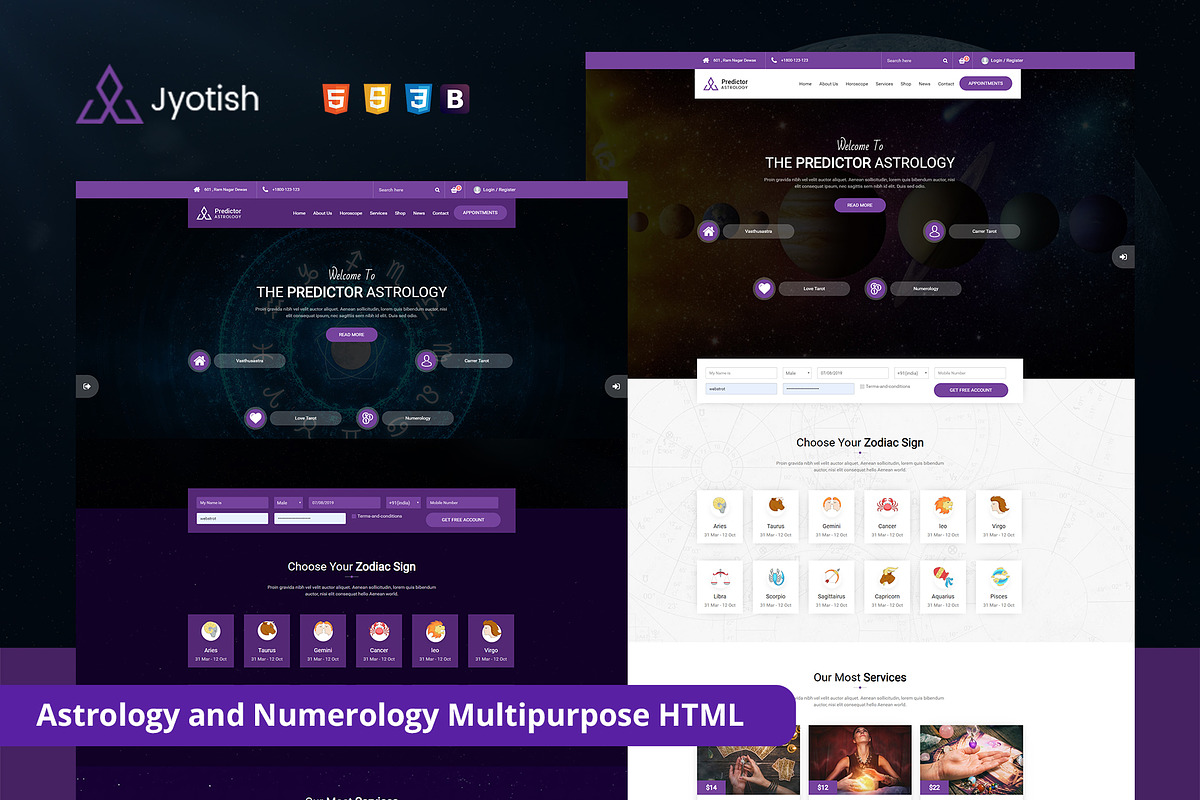Click the Numerology icon in light mockup
1200x800 pixels.
875,288
